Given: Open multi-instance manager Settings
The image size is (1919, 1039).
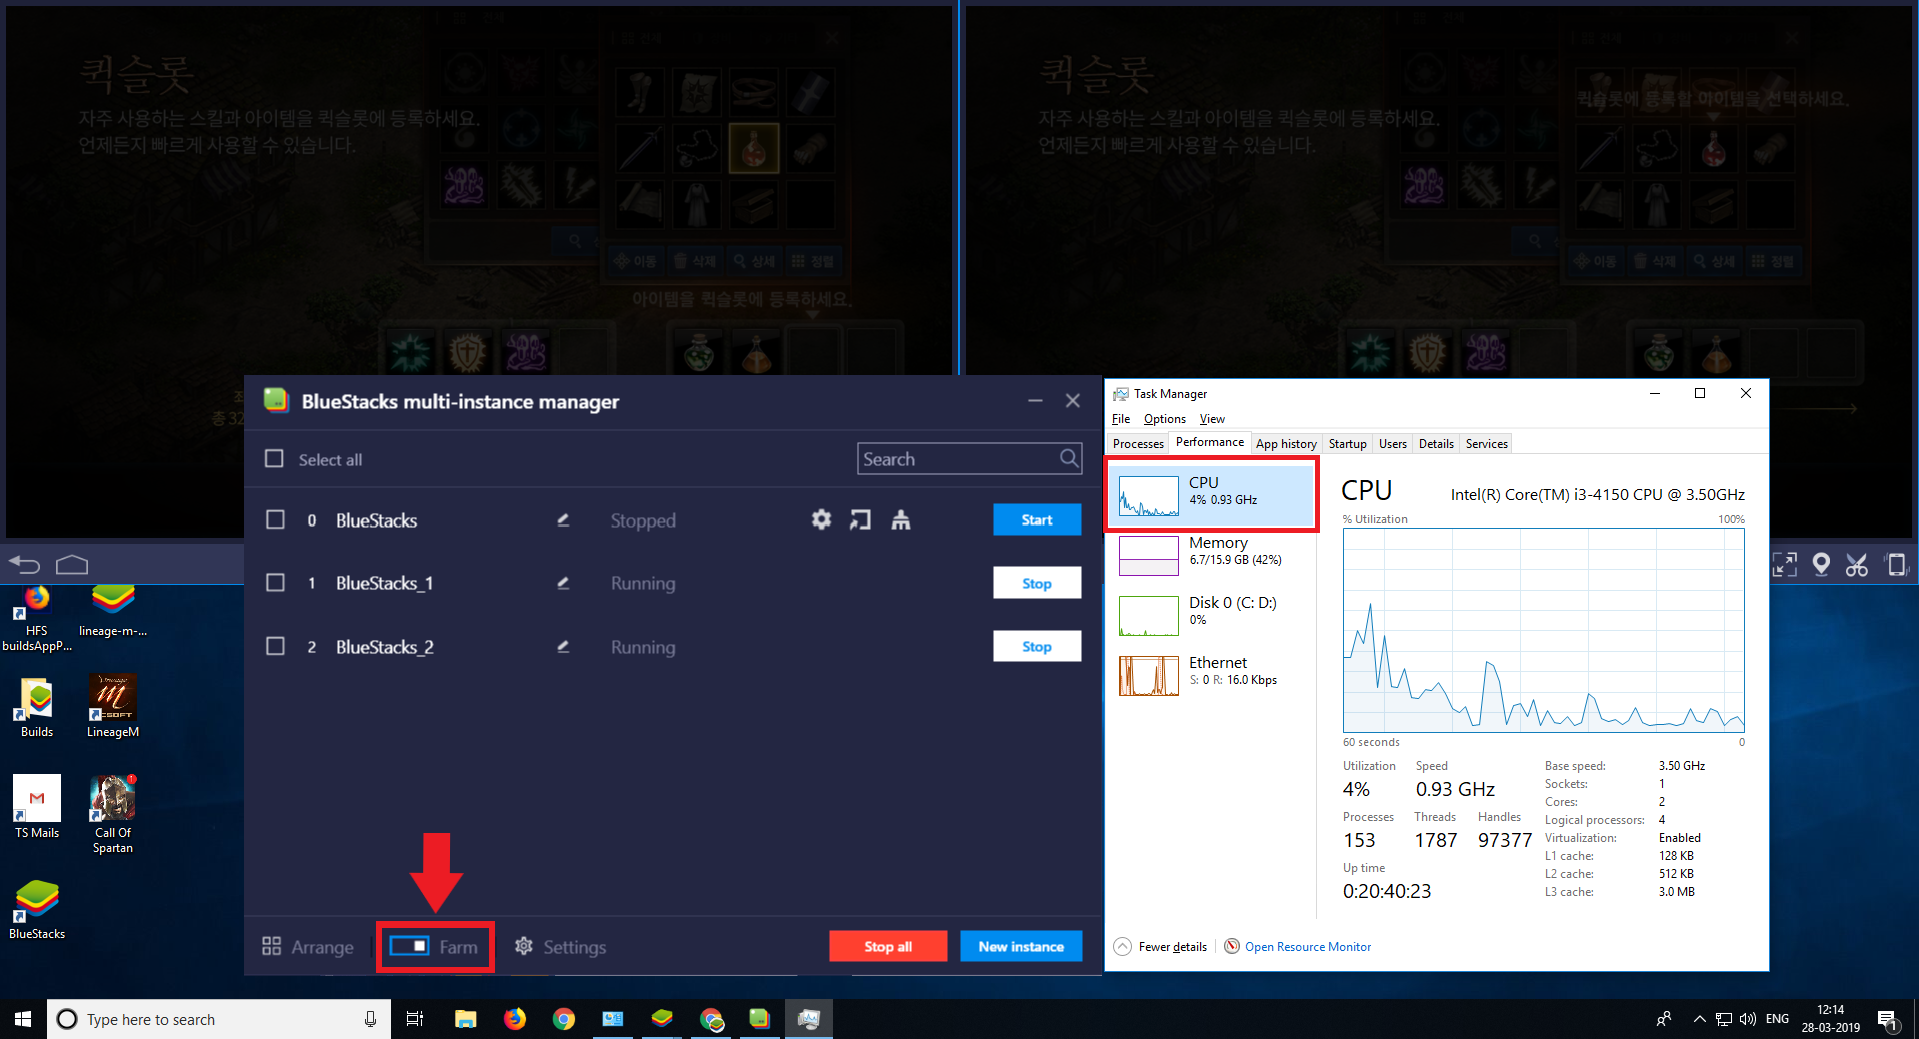Looking at the screenshot, I should (x=560, y=946).
